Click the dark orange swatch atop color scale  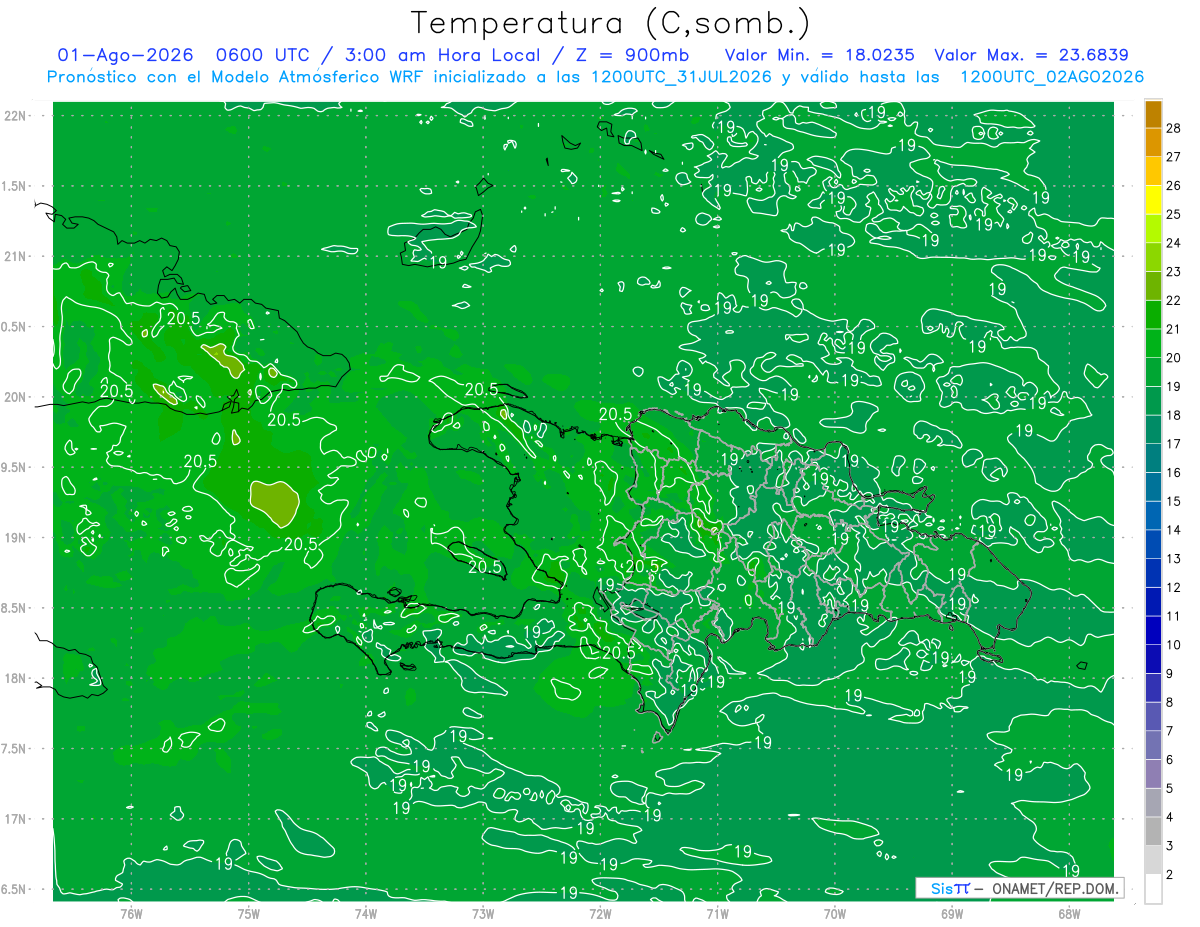pyautogui.click(x=1153, y=115)
